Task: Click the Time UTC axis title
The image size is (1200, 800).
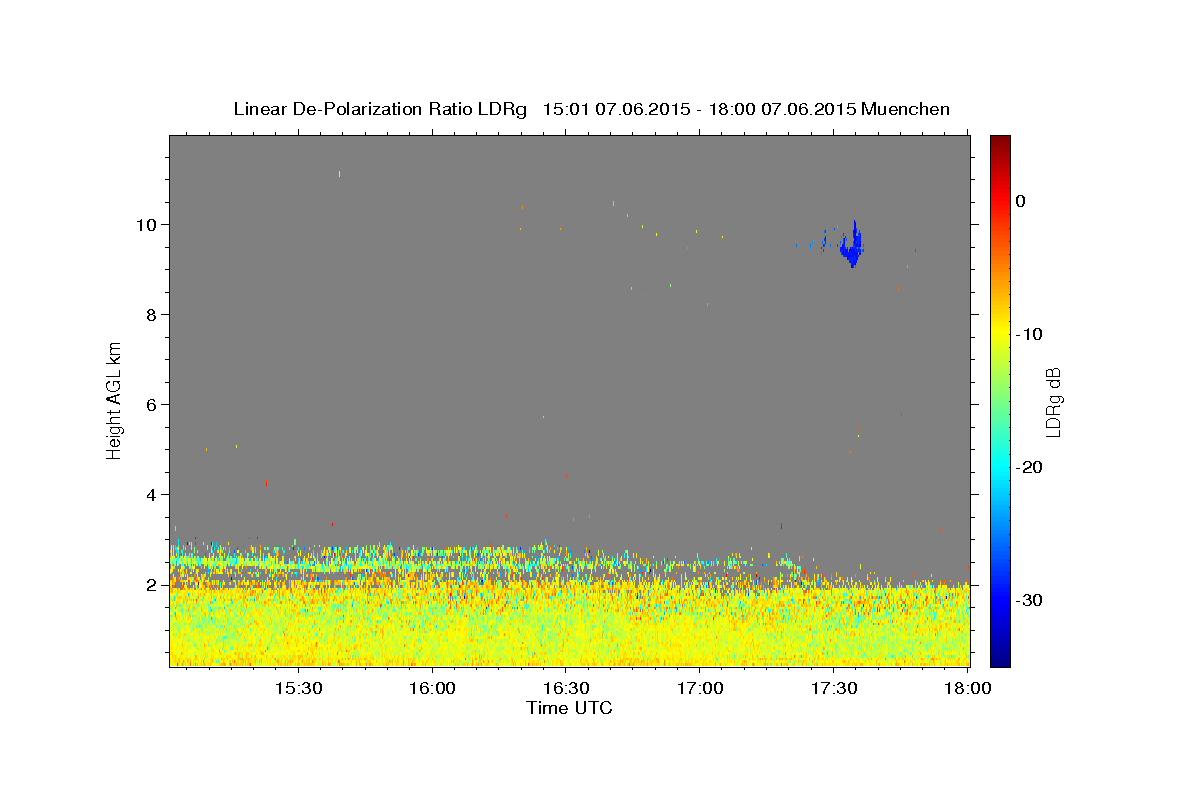Action: point(569,708)
